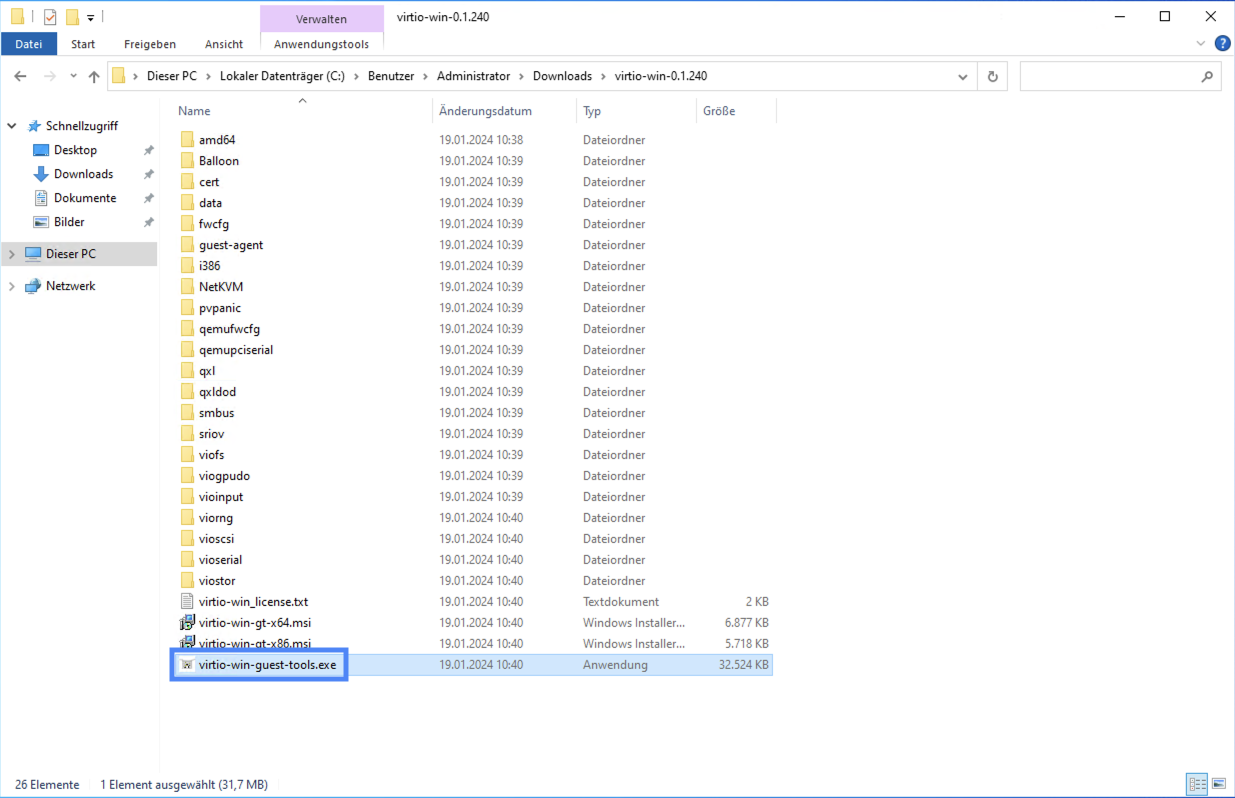Viewport: 1235px width, 798px height.
Task: Select the vioscsi folder name
Action: point(217,539)
